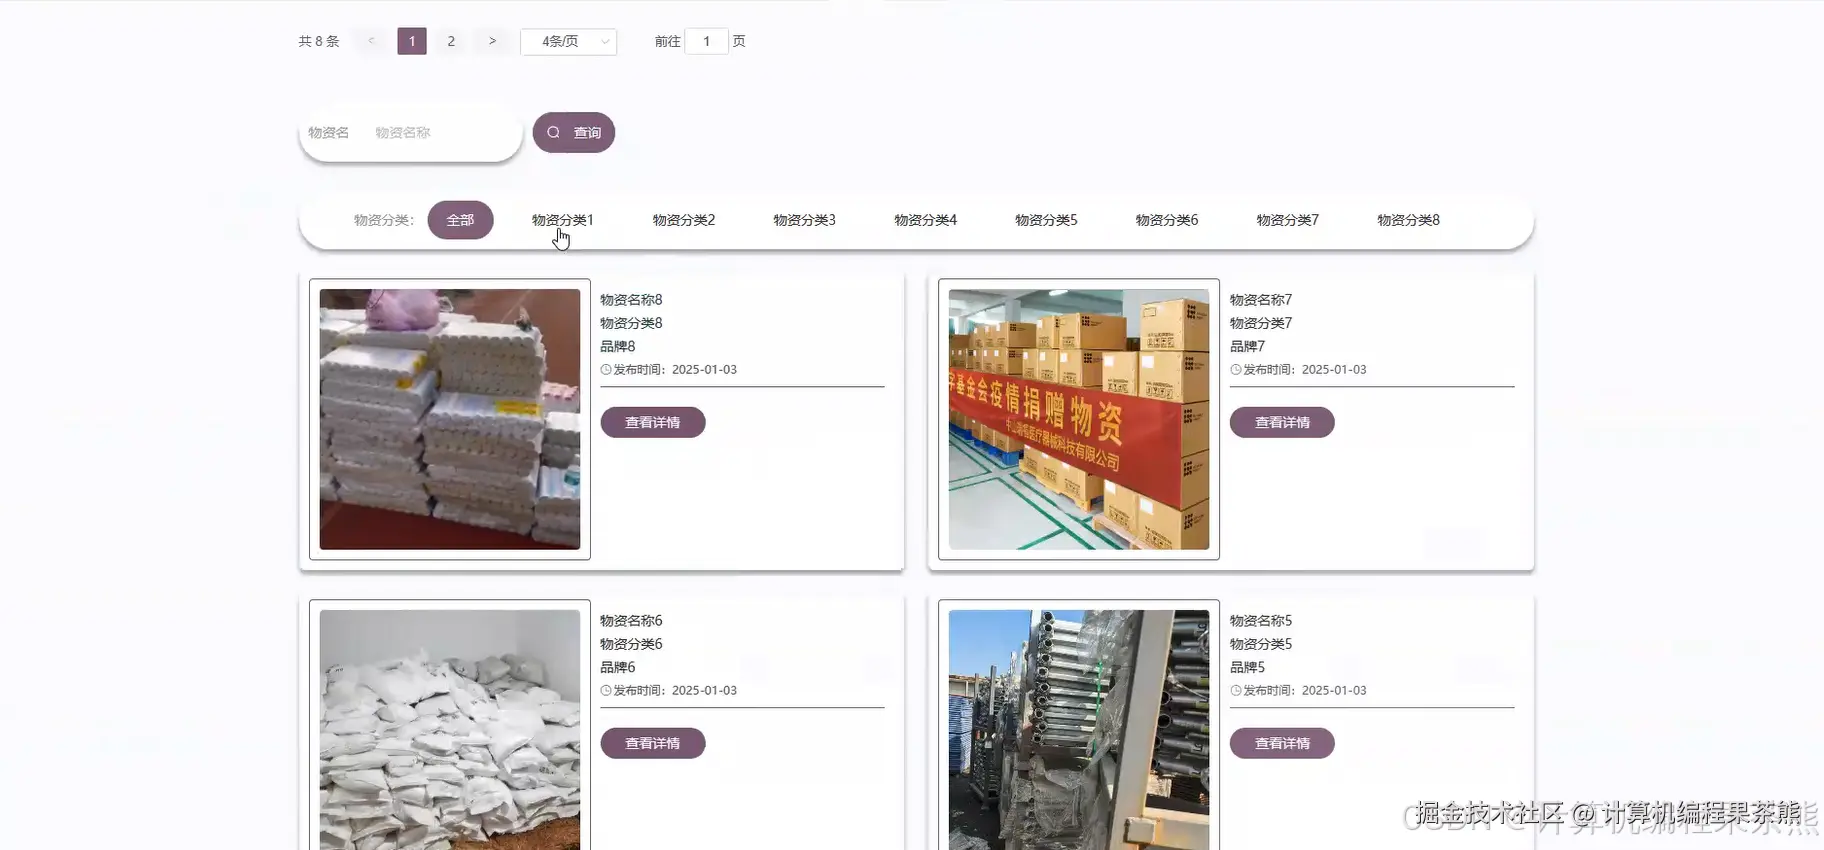Filter by 物资分类7
The width and height of the screenshot is (1824, 850).
pos(1287,220)
